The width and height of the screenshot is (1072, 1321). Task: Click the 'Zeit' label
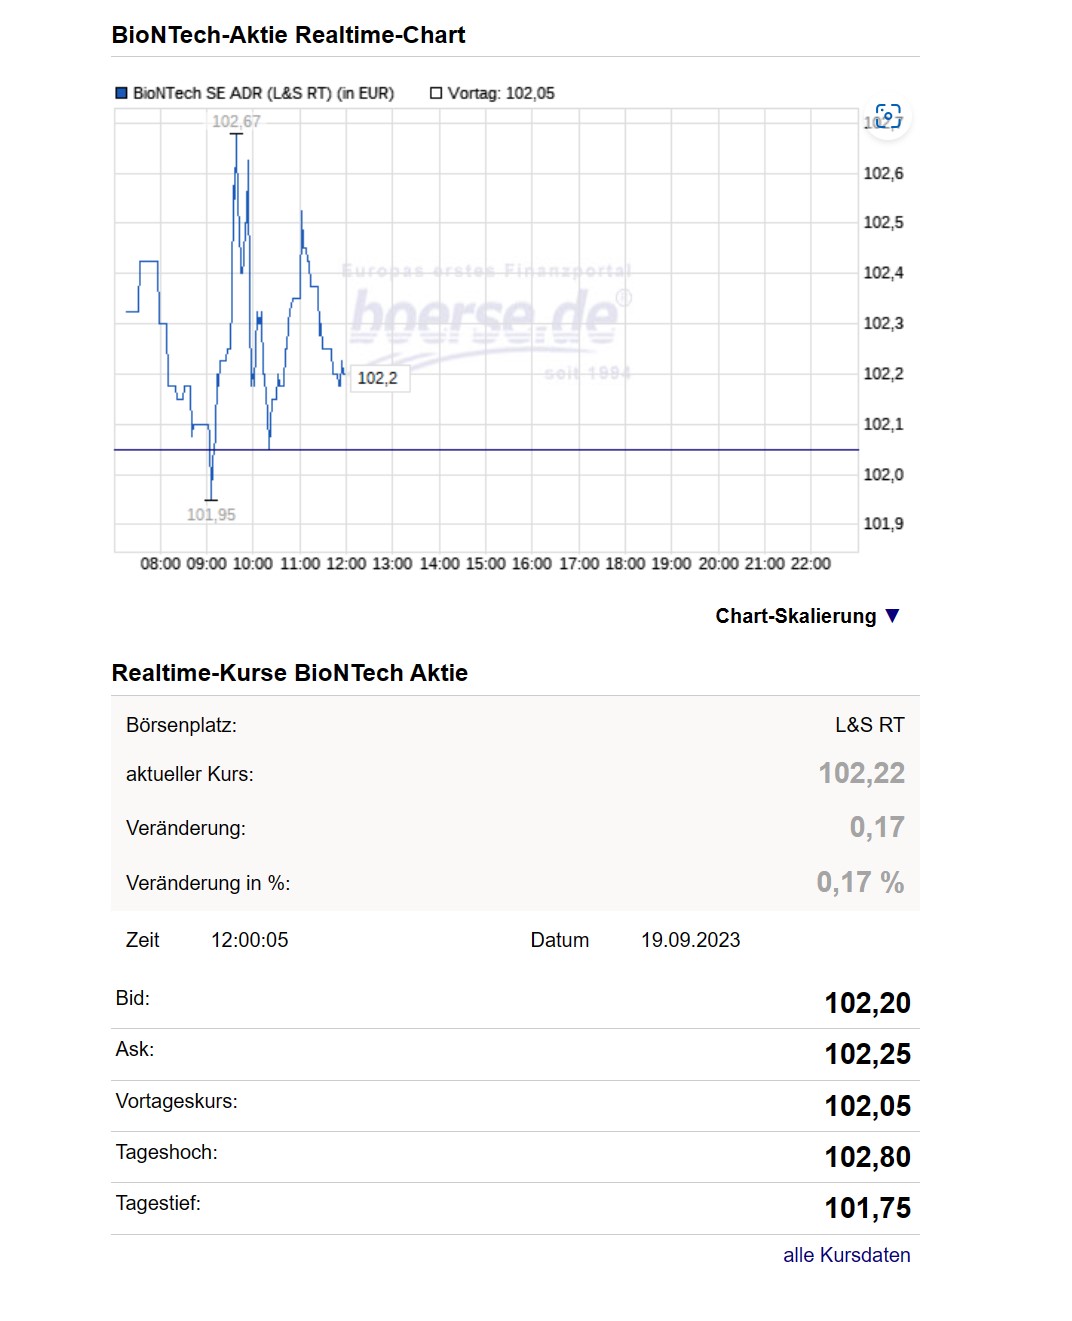point(143,940)
